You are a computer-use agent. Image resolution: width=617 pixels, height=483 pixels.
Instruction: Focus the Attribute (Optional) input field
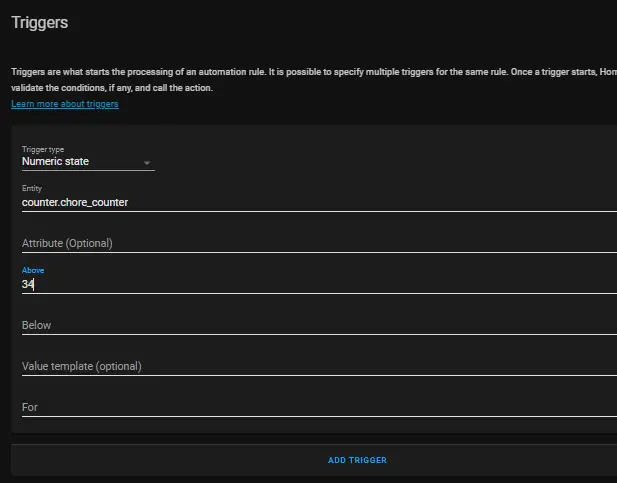pyautogui.click(x=319, y=243)
